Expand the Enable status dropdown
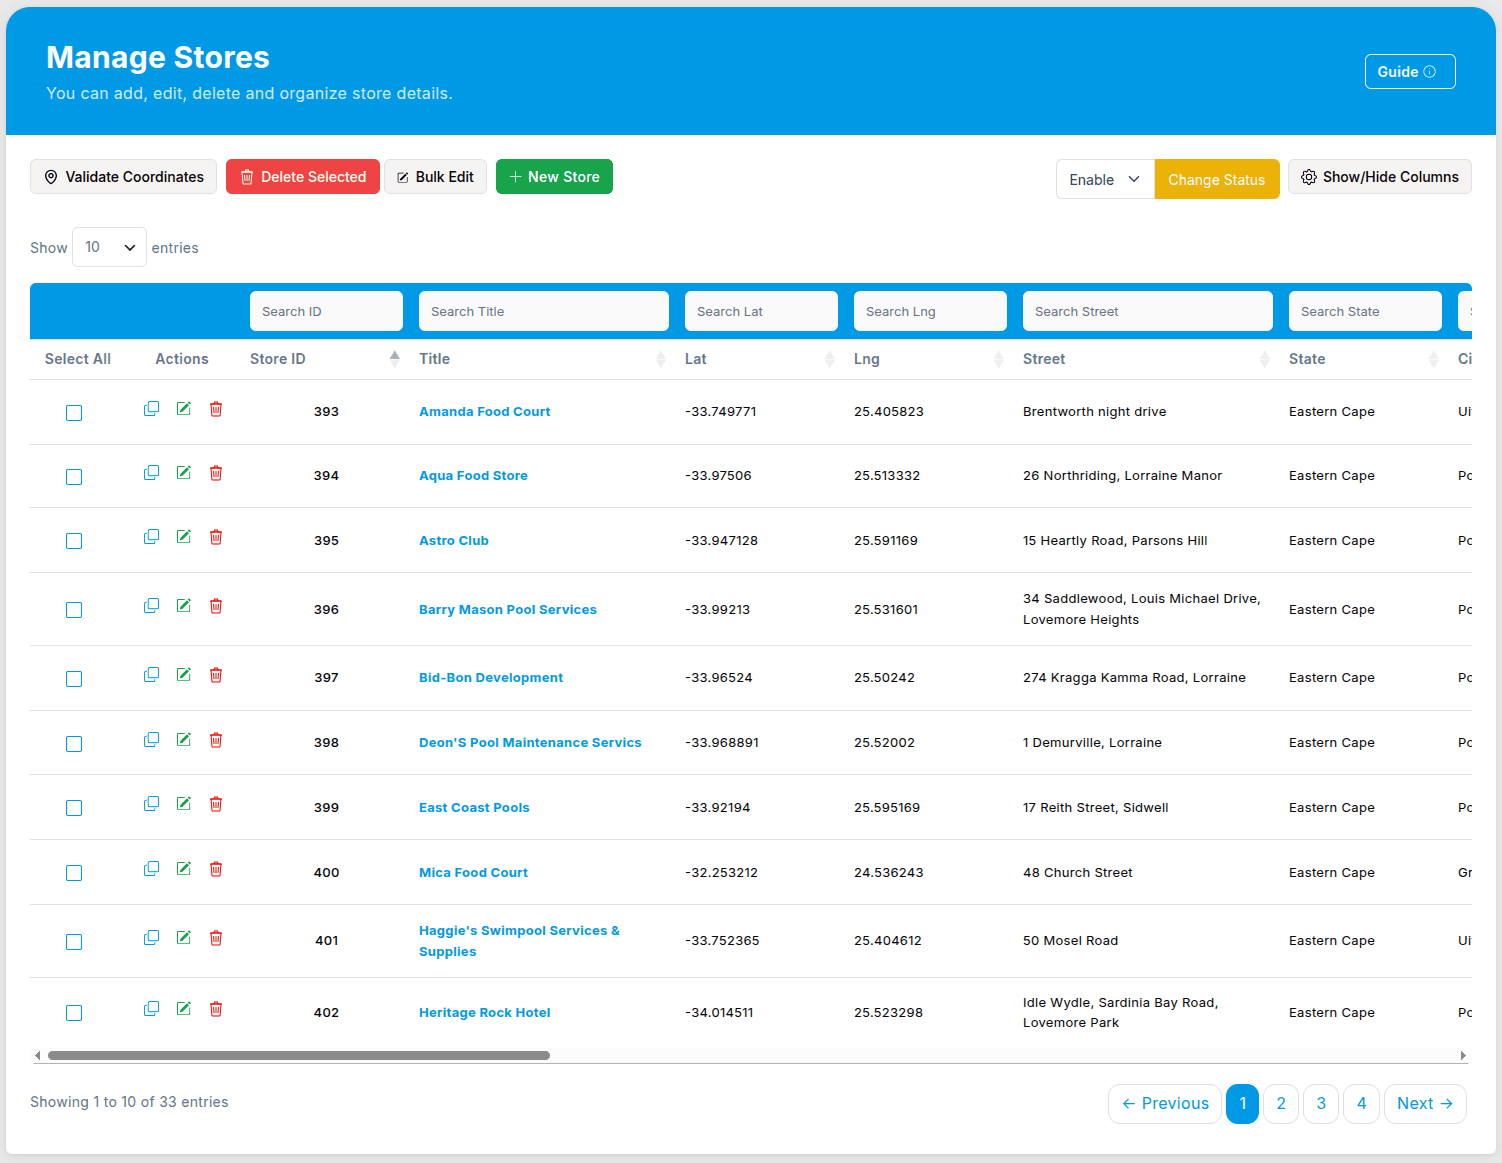This screenshot has width=1502, height=1163. (x=1105, y=179)
